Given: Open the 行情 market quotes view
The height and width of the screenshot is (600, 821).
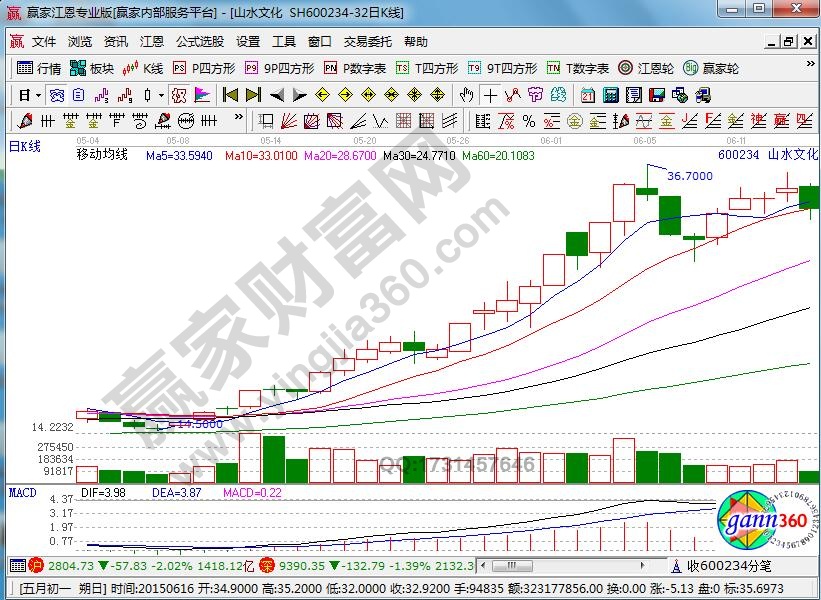Looking at the screenshot, I should click(39, 69).
